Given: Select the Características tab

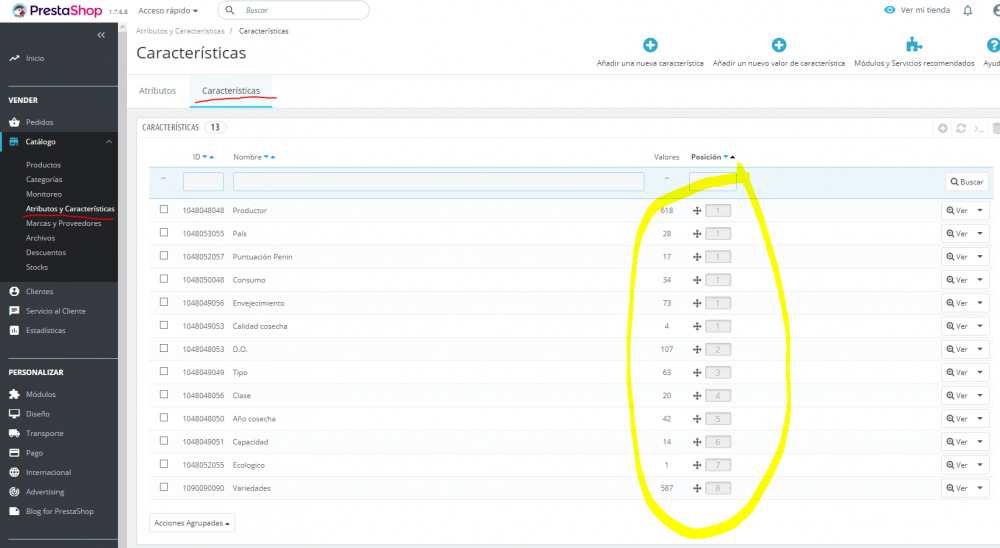Looking at the screenshot, I should (231, 91).
